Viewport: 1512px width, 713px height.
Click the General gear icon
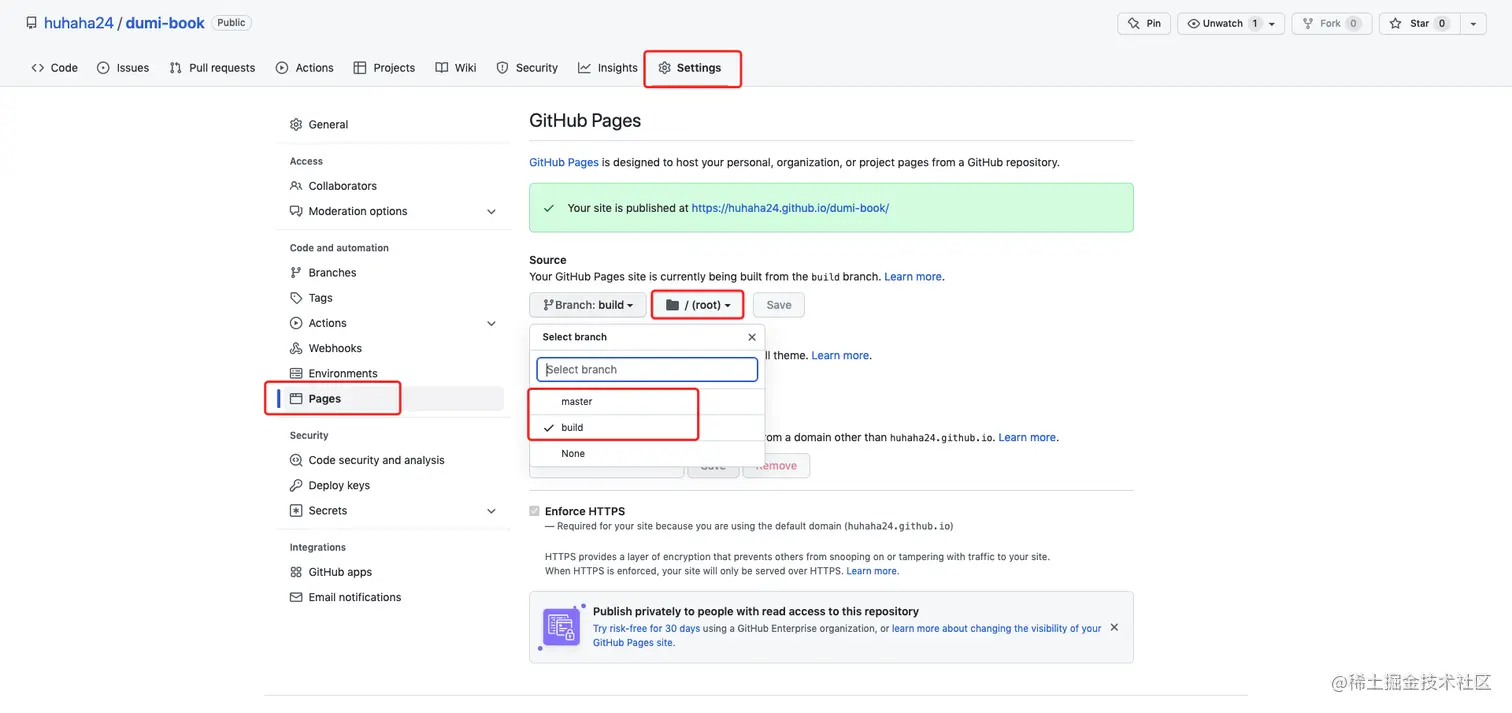pos(296,125)
